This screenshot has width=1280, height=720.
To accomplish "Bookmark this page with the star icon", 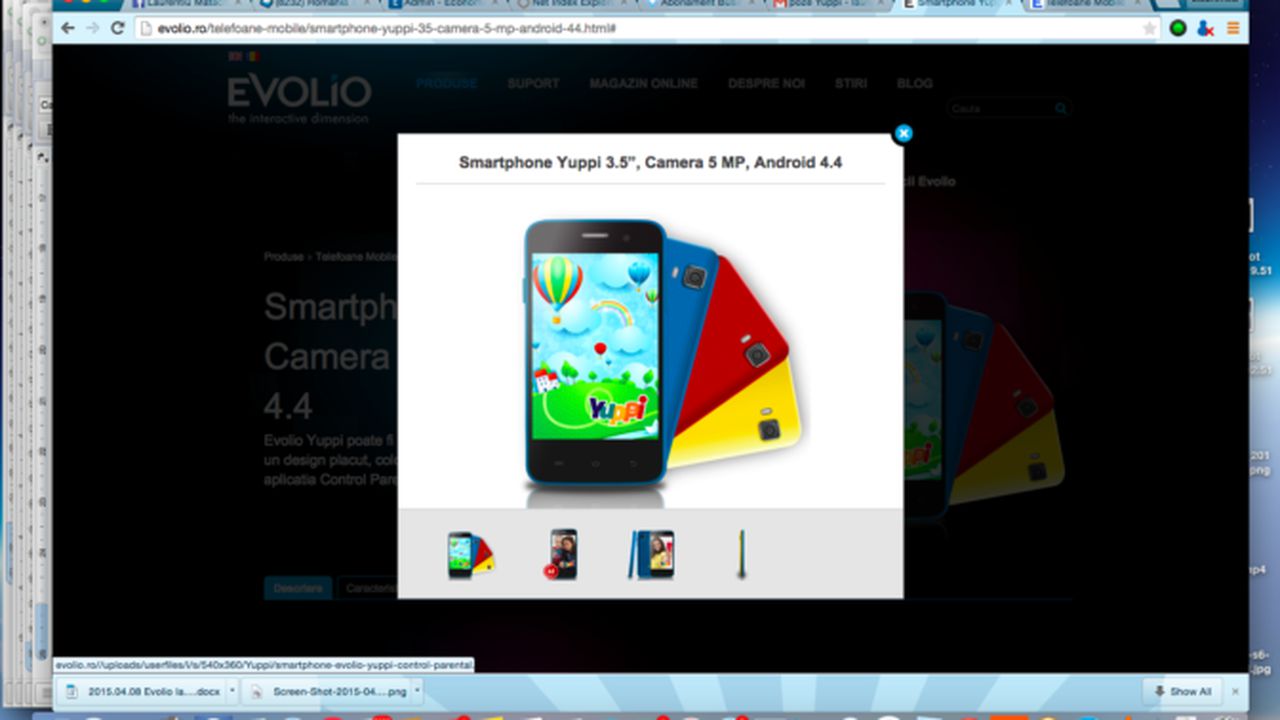I will 1149,29.
